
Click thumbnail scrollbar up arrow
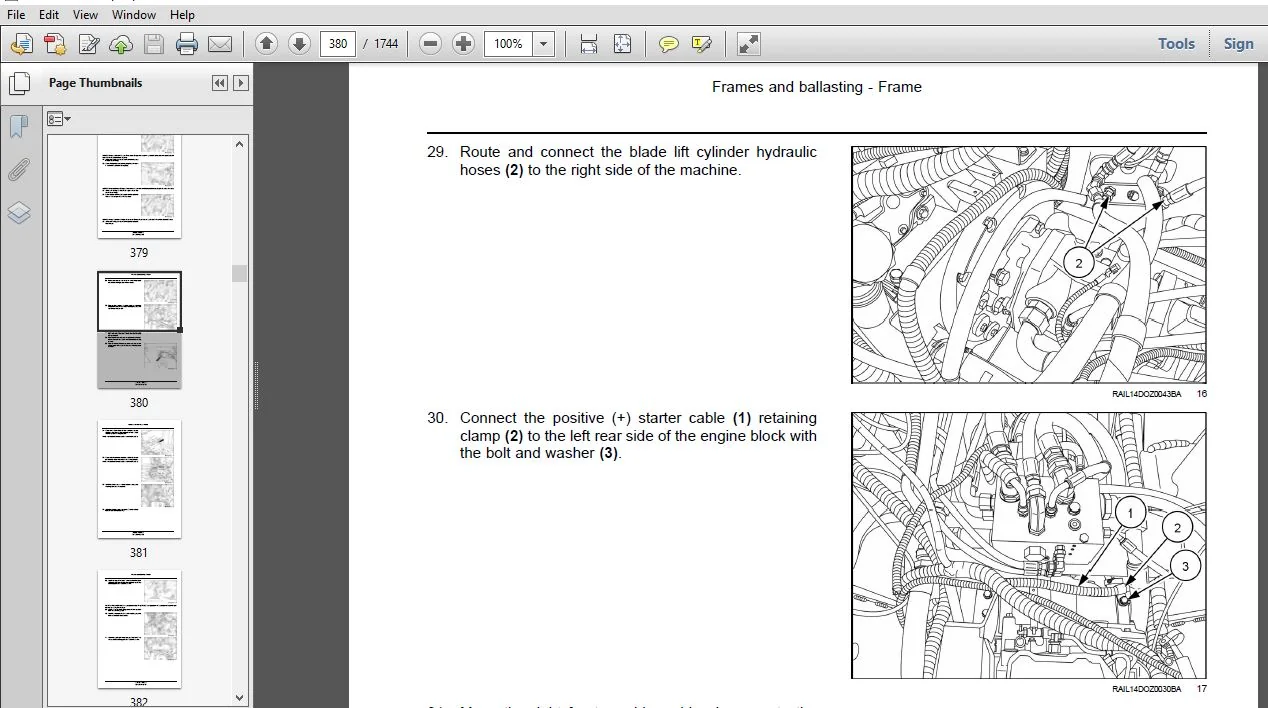point(240,145)
